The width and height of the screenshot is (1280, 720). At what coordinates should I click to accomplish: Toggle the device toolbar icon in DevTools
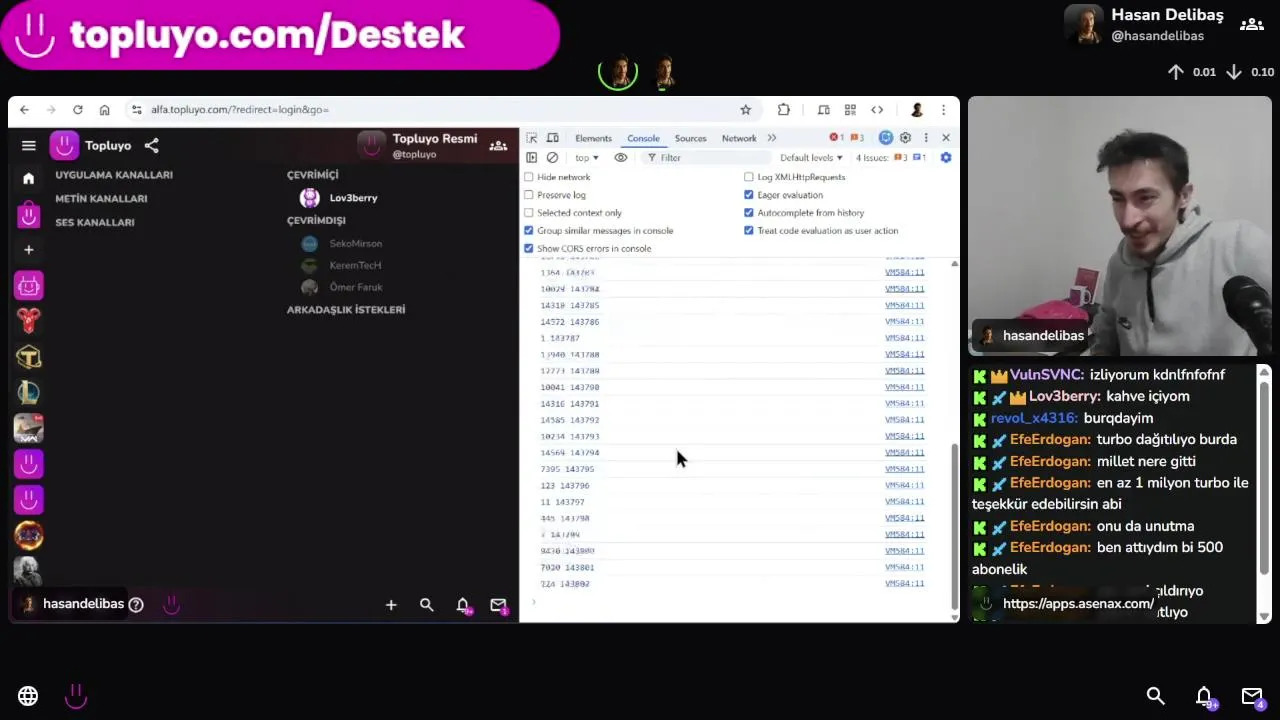551,138
